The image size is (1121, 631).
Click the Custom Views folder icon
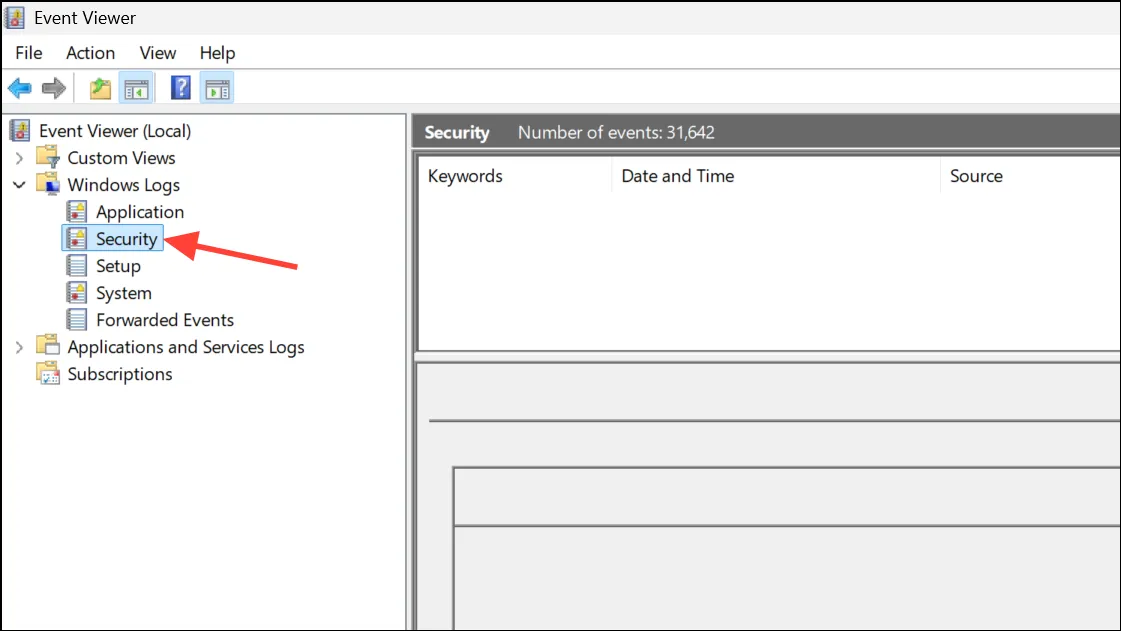pos(48,157)
